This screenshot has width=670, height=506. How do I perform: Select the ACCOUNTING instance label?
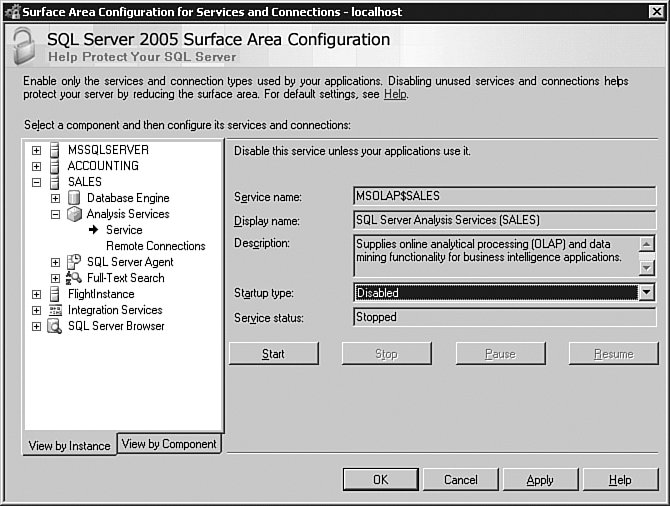[x=103, y=166]
